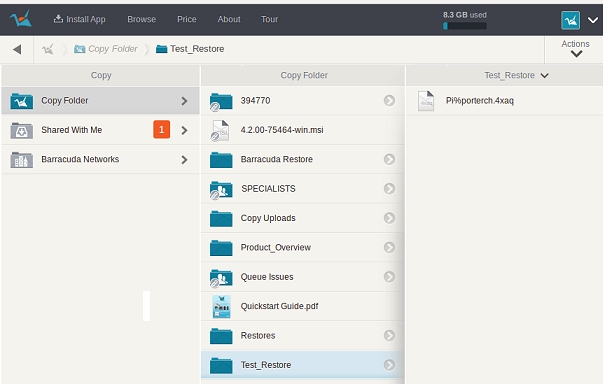Open the Actions dropdown

click(575, 49)
